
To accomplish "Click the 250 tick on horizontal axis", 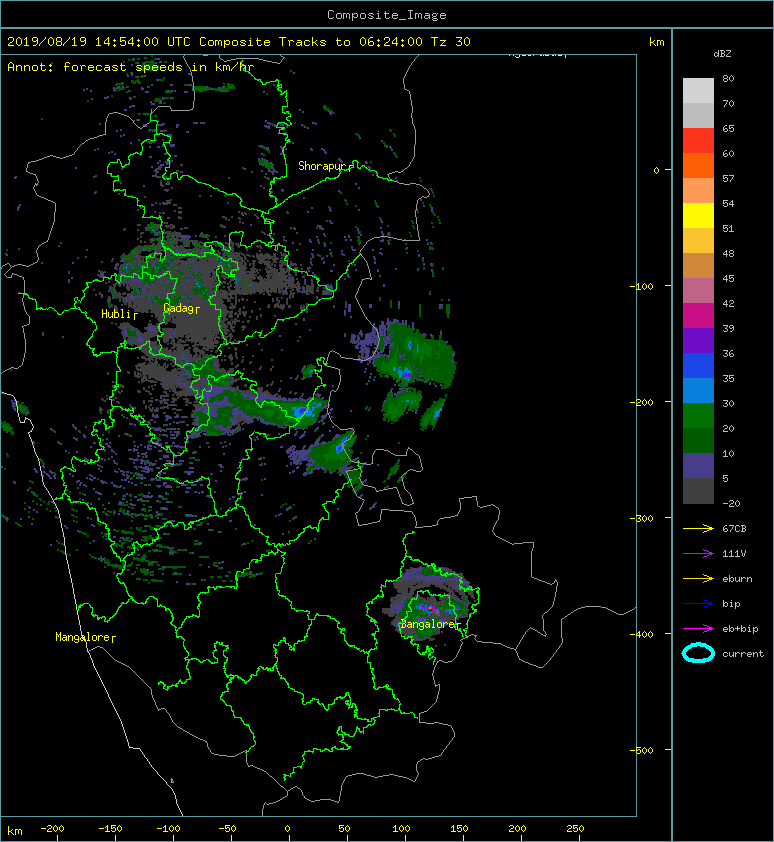I will 575,829.
